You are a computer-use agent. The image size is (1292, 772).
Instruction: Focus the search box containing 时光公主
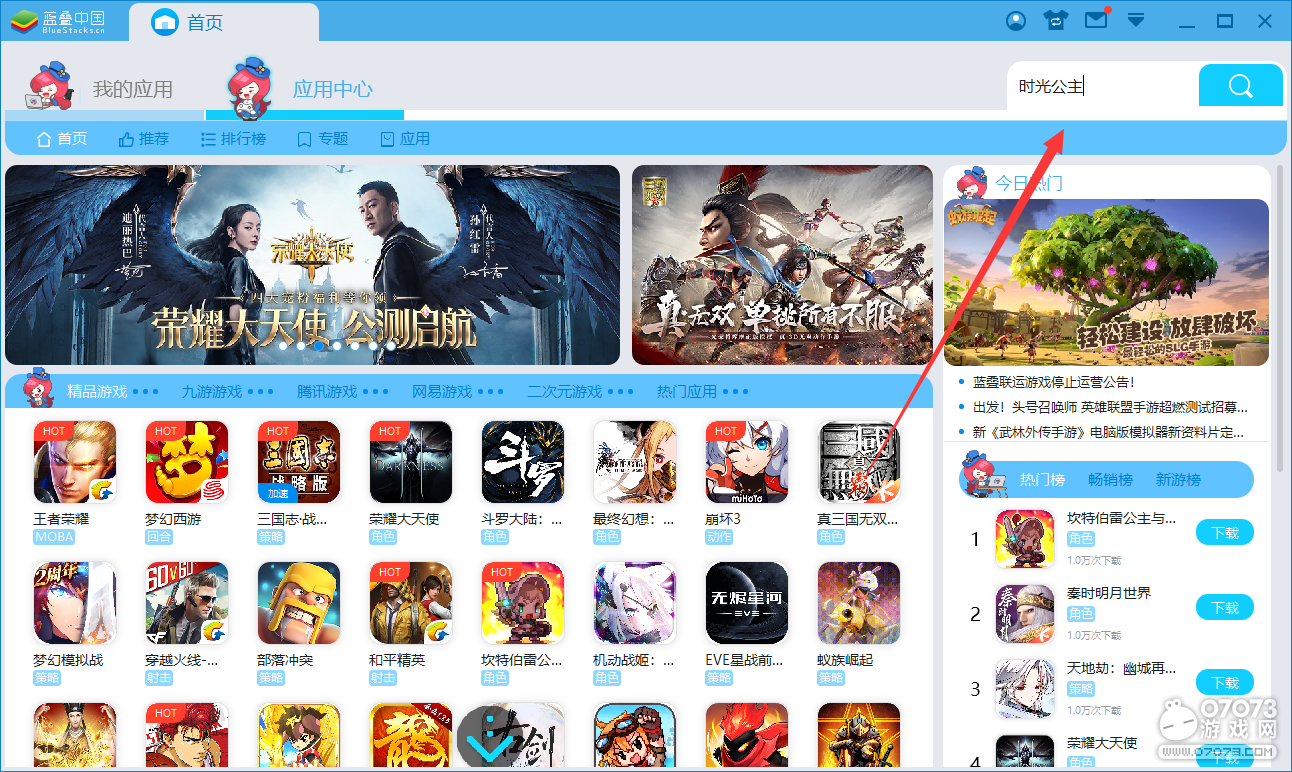click(x=1102, y=86)
